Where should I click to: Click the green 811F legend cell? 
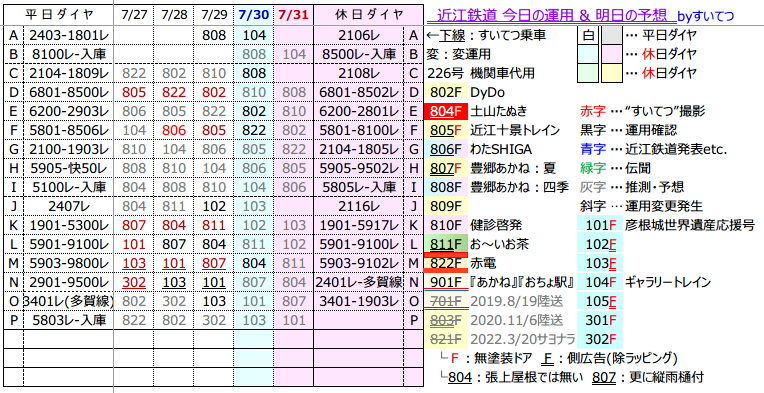point(446,244)
